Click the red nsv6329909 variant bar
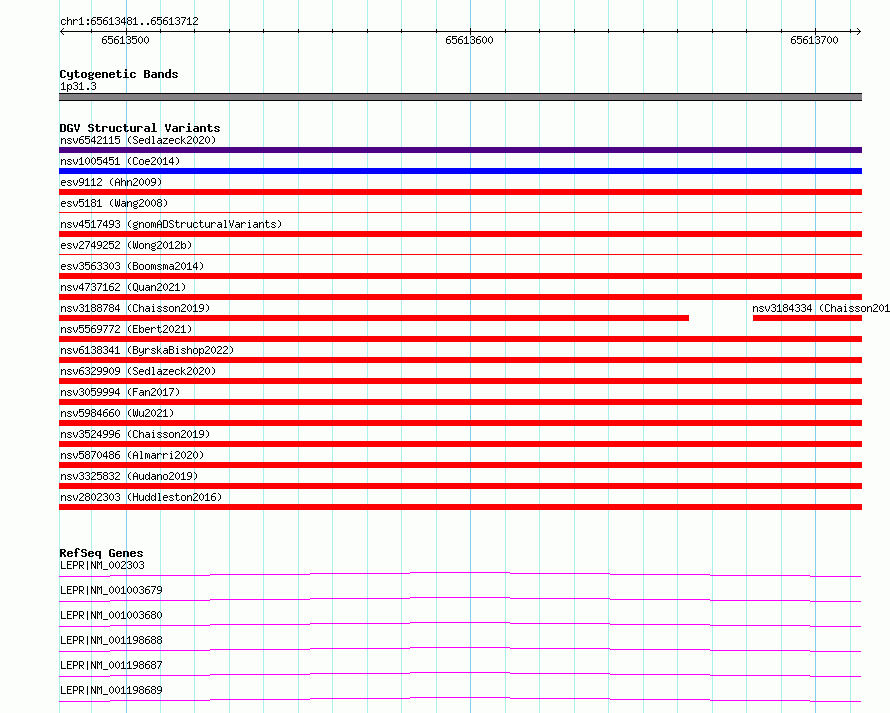 click(x=460, y=381)
